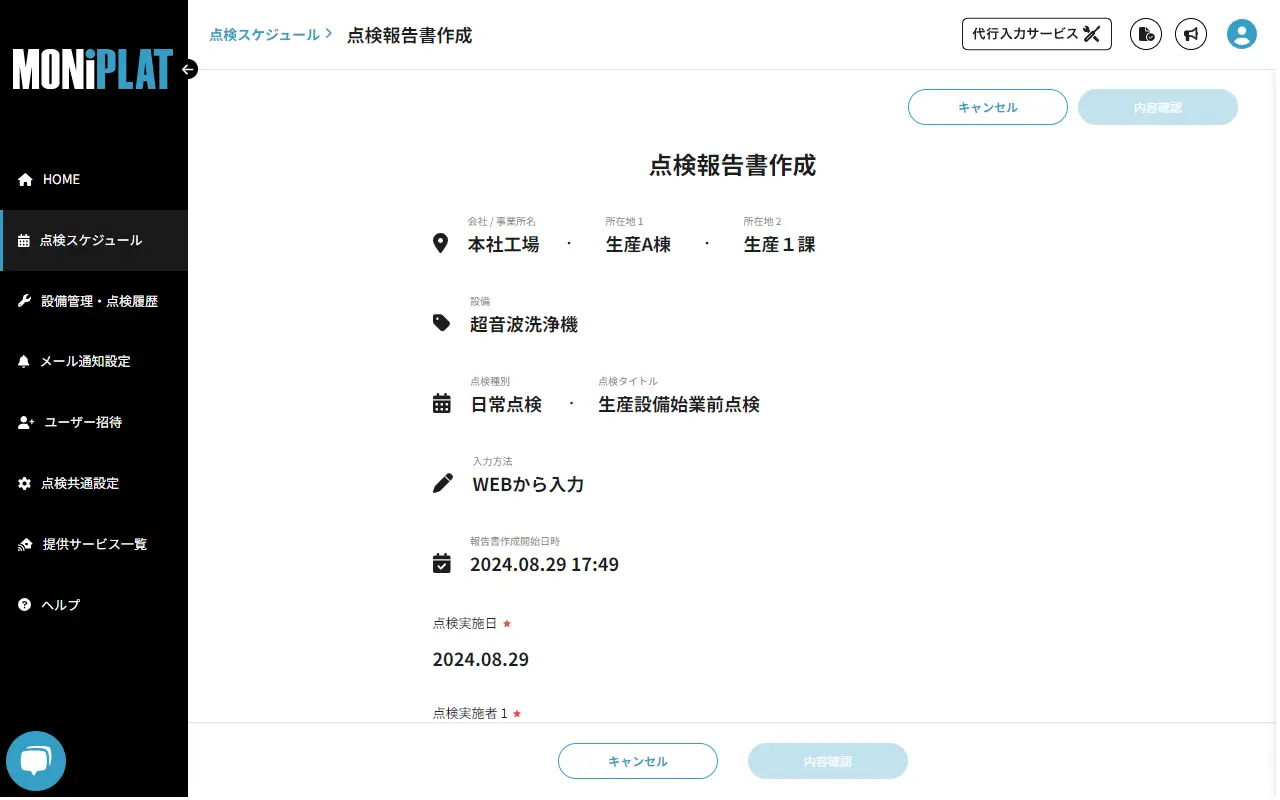The image size is (1280, 800).
Task: Click the gear icon for 点検共通設定
Action: (23, 483)
